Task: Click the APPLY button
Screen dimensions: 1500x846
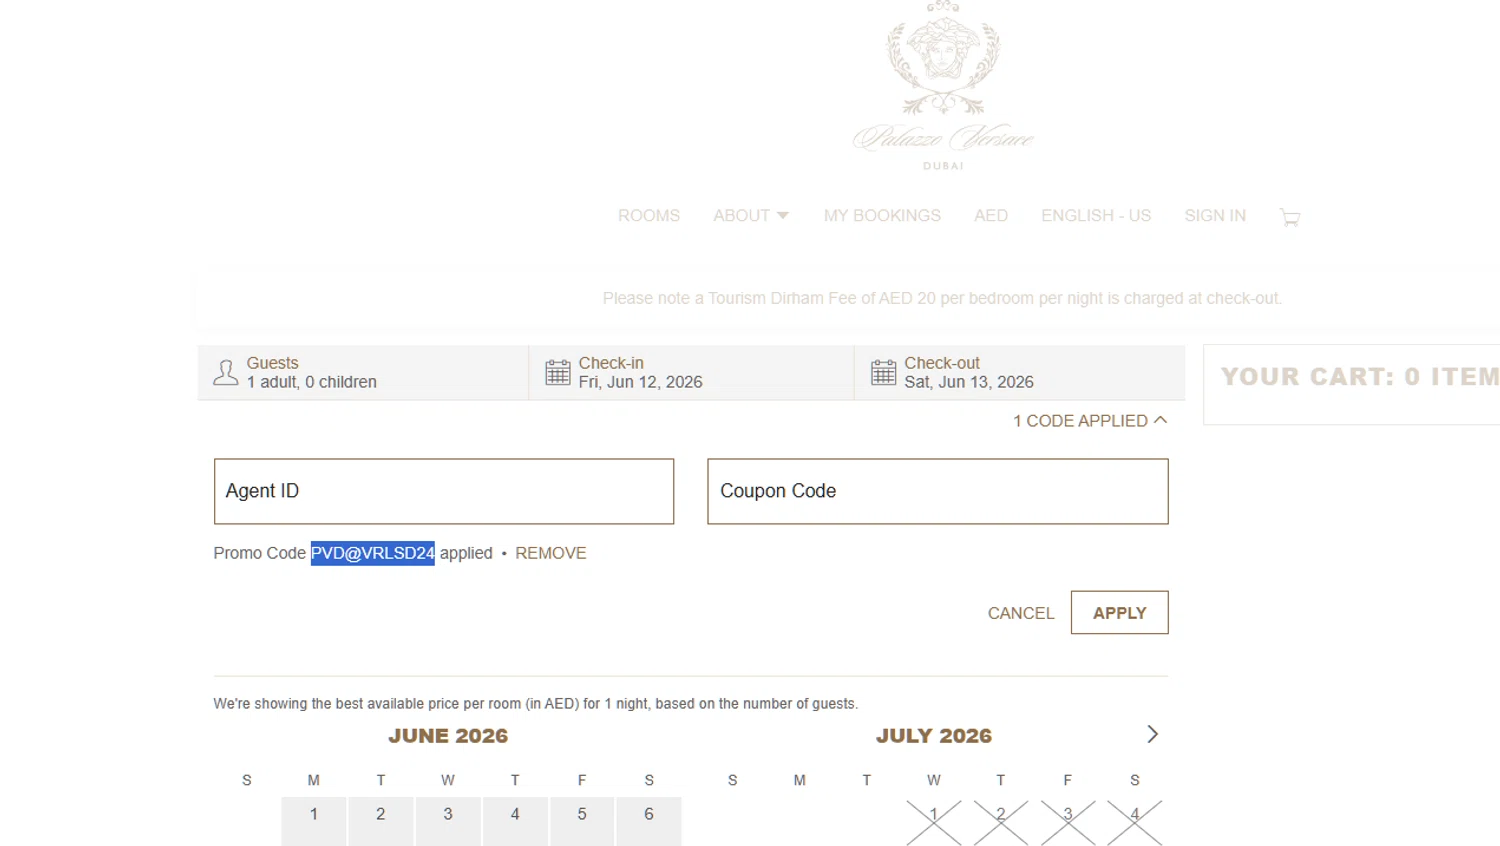Action: click(x=1119, y=613)
